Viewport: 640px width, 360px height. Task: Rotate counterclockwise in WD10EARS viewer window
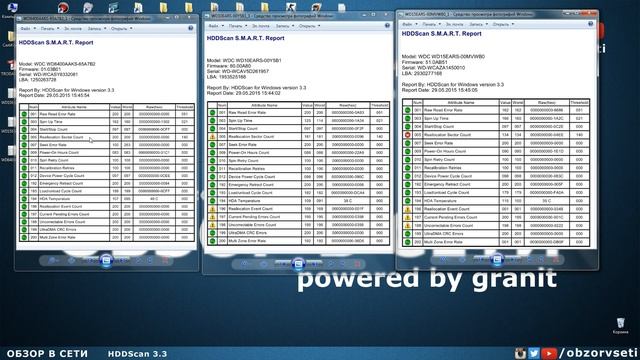331,264
